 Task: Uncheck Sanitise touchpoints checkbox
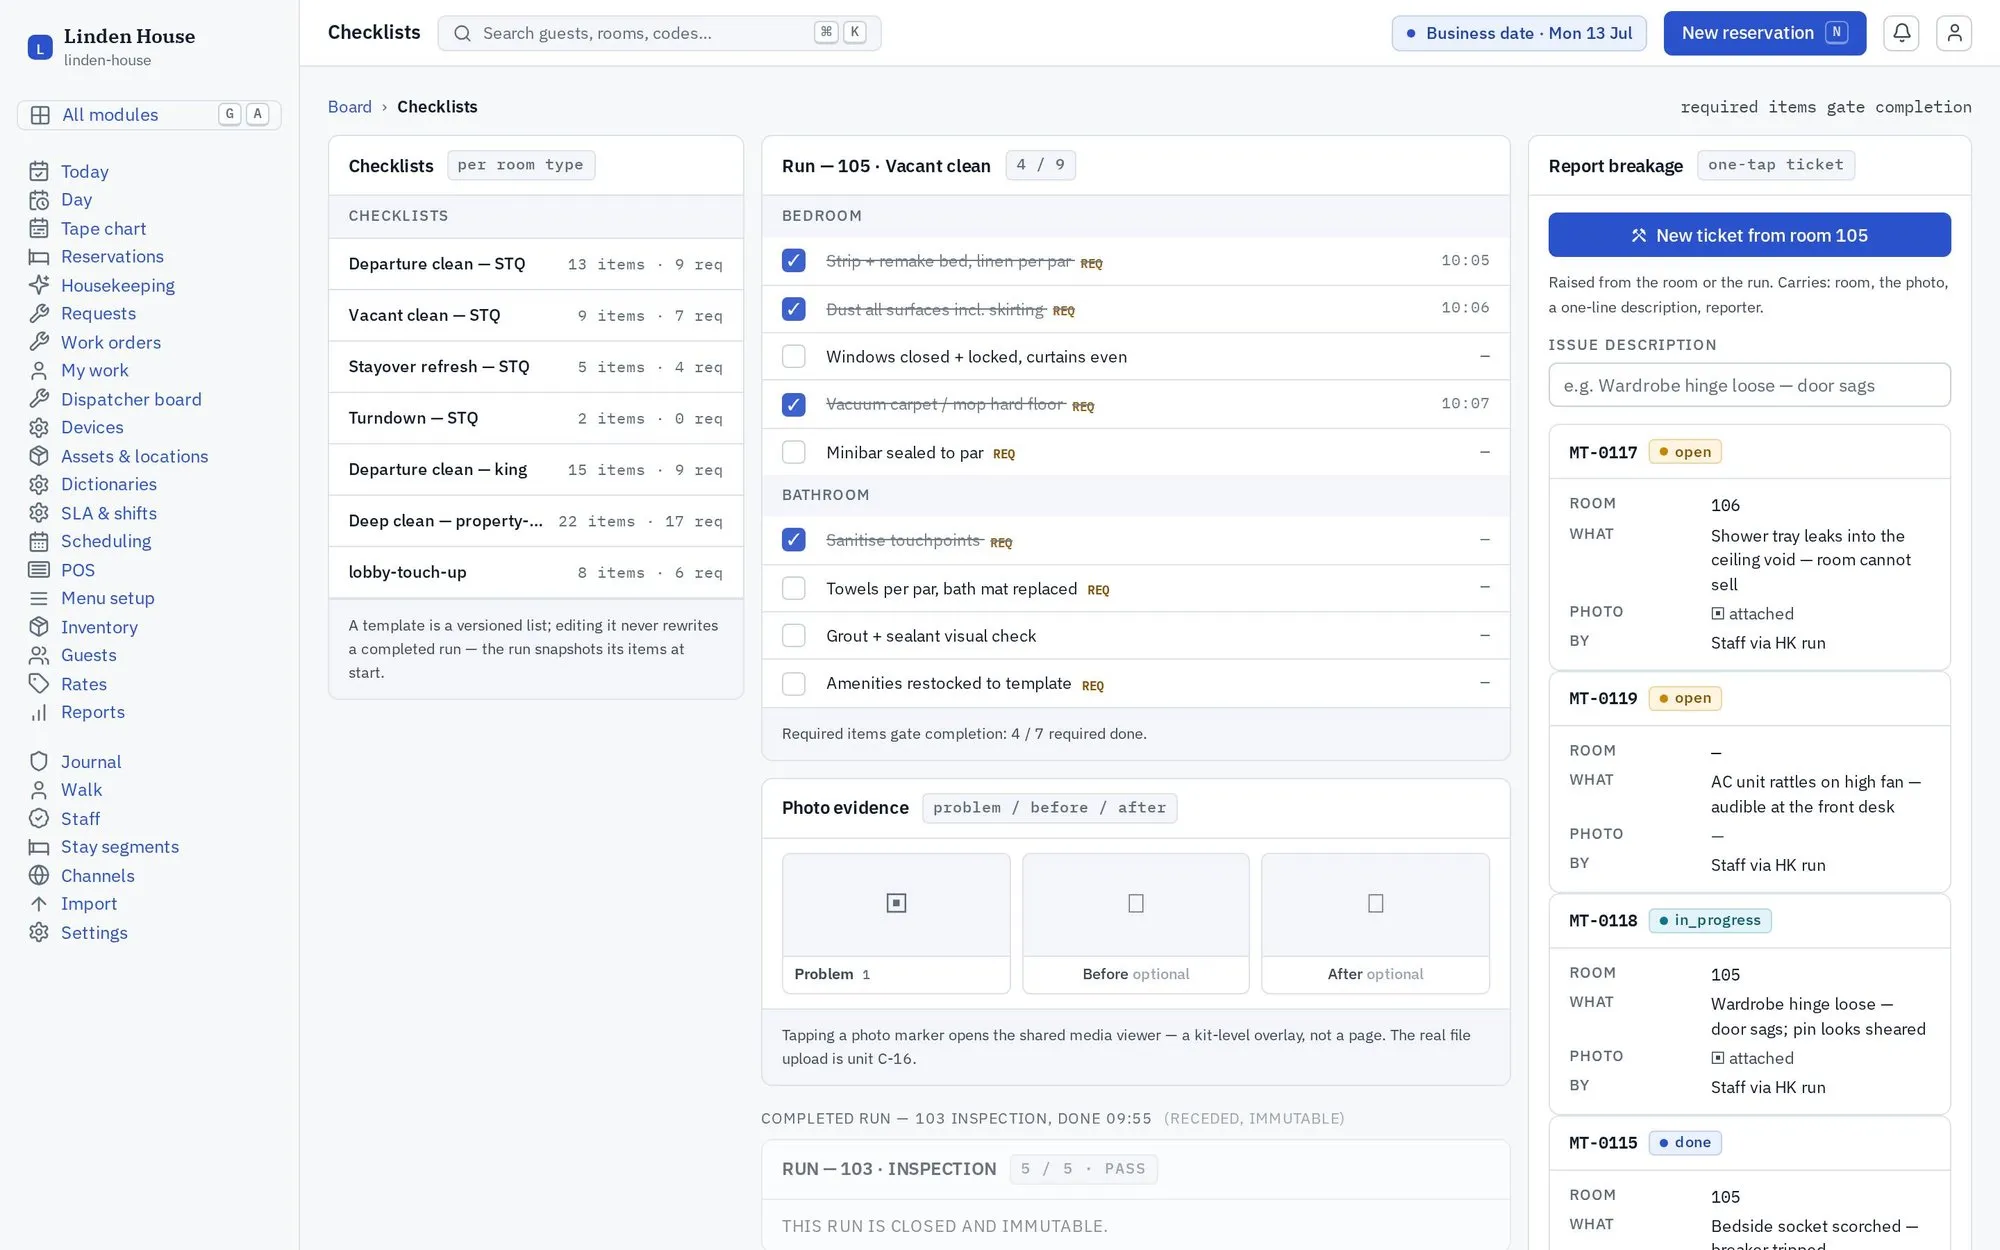[x=793, y=539]
